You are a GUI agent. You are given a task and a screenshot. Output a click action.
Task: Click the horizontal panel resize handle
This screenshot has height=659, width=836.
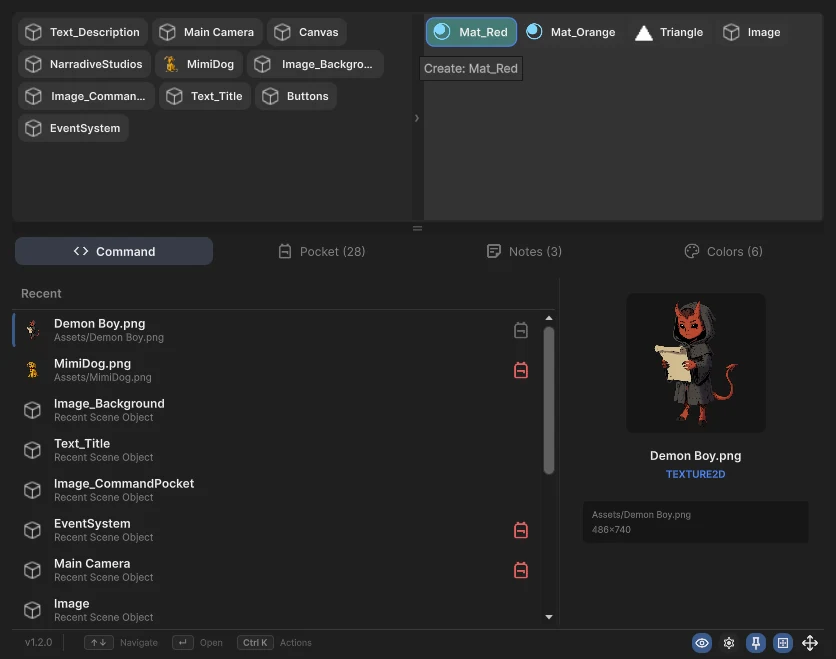(x=417, y=228)
